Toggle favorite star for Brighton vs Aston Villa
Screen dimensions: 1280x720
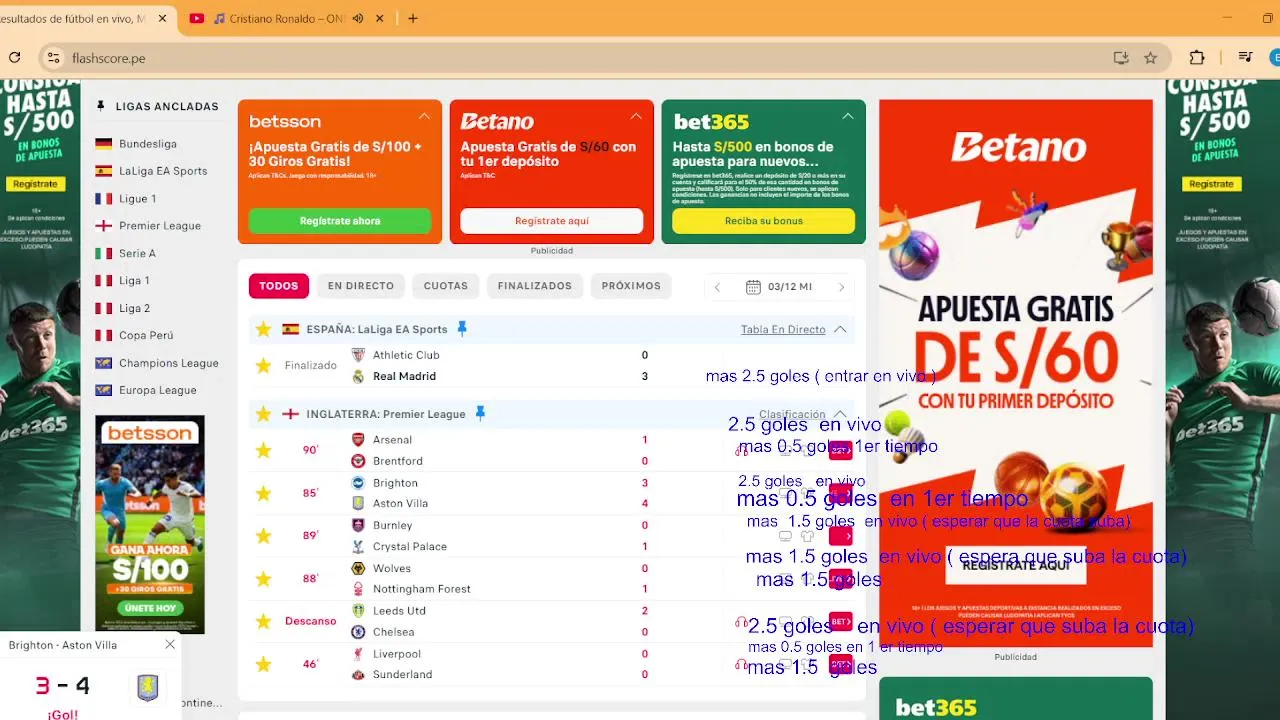[263, 493]
